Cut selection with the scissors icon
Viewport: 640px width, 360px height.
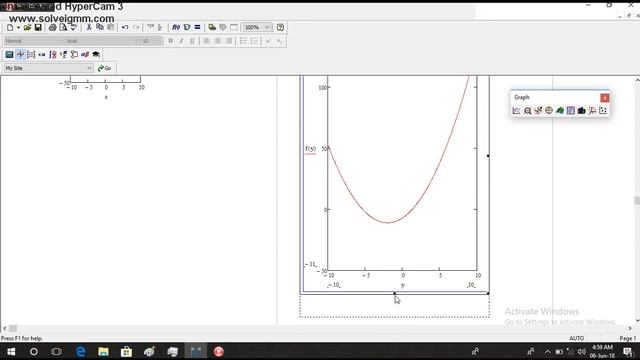click(89, 27)
